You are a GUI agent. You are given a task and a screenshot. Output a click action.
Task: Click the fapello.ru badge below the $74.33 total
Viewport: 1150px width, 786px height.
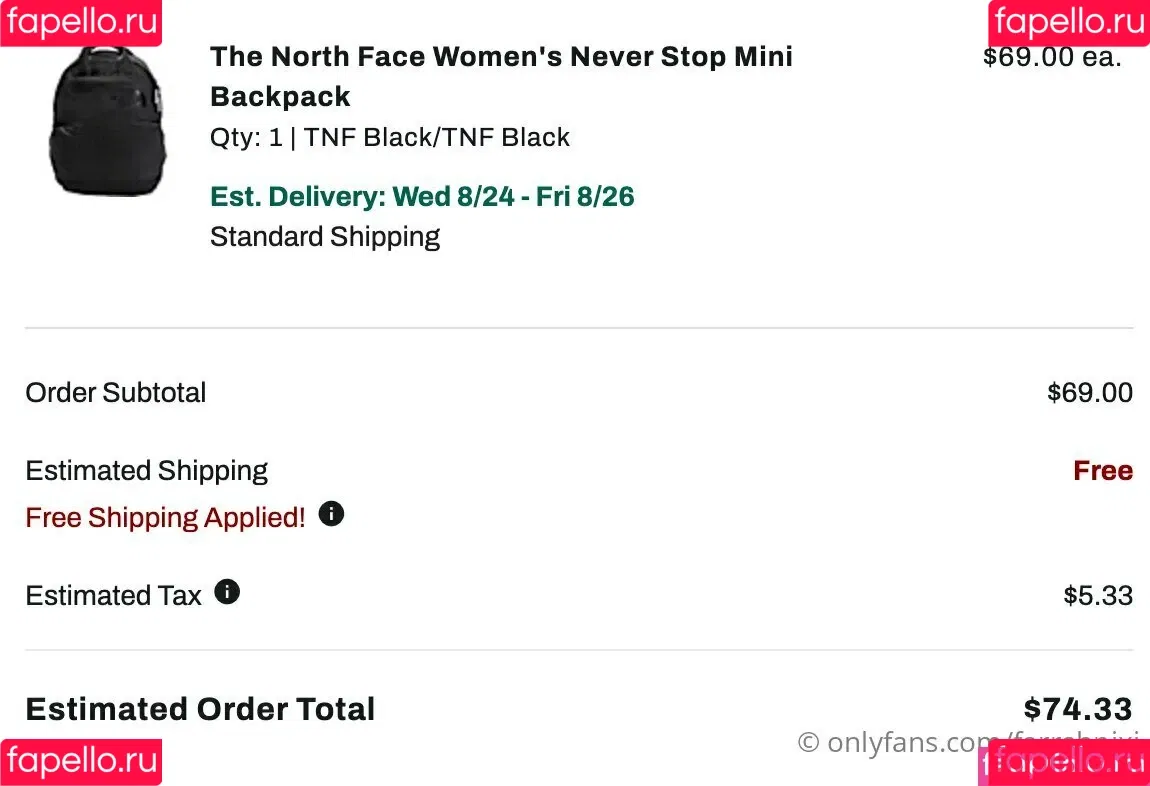[x=1064, y=763]
